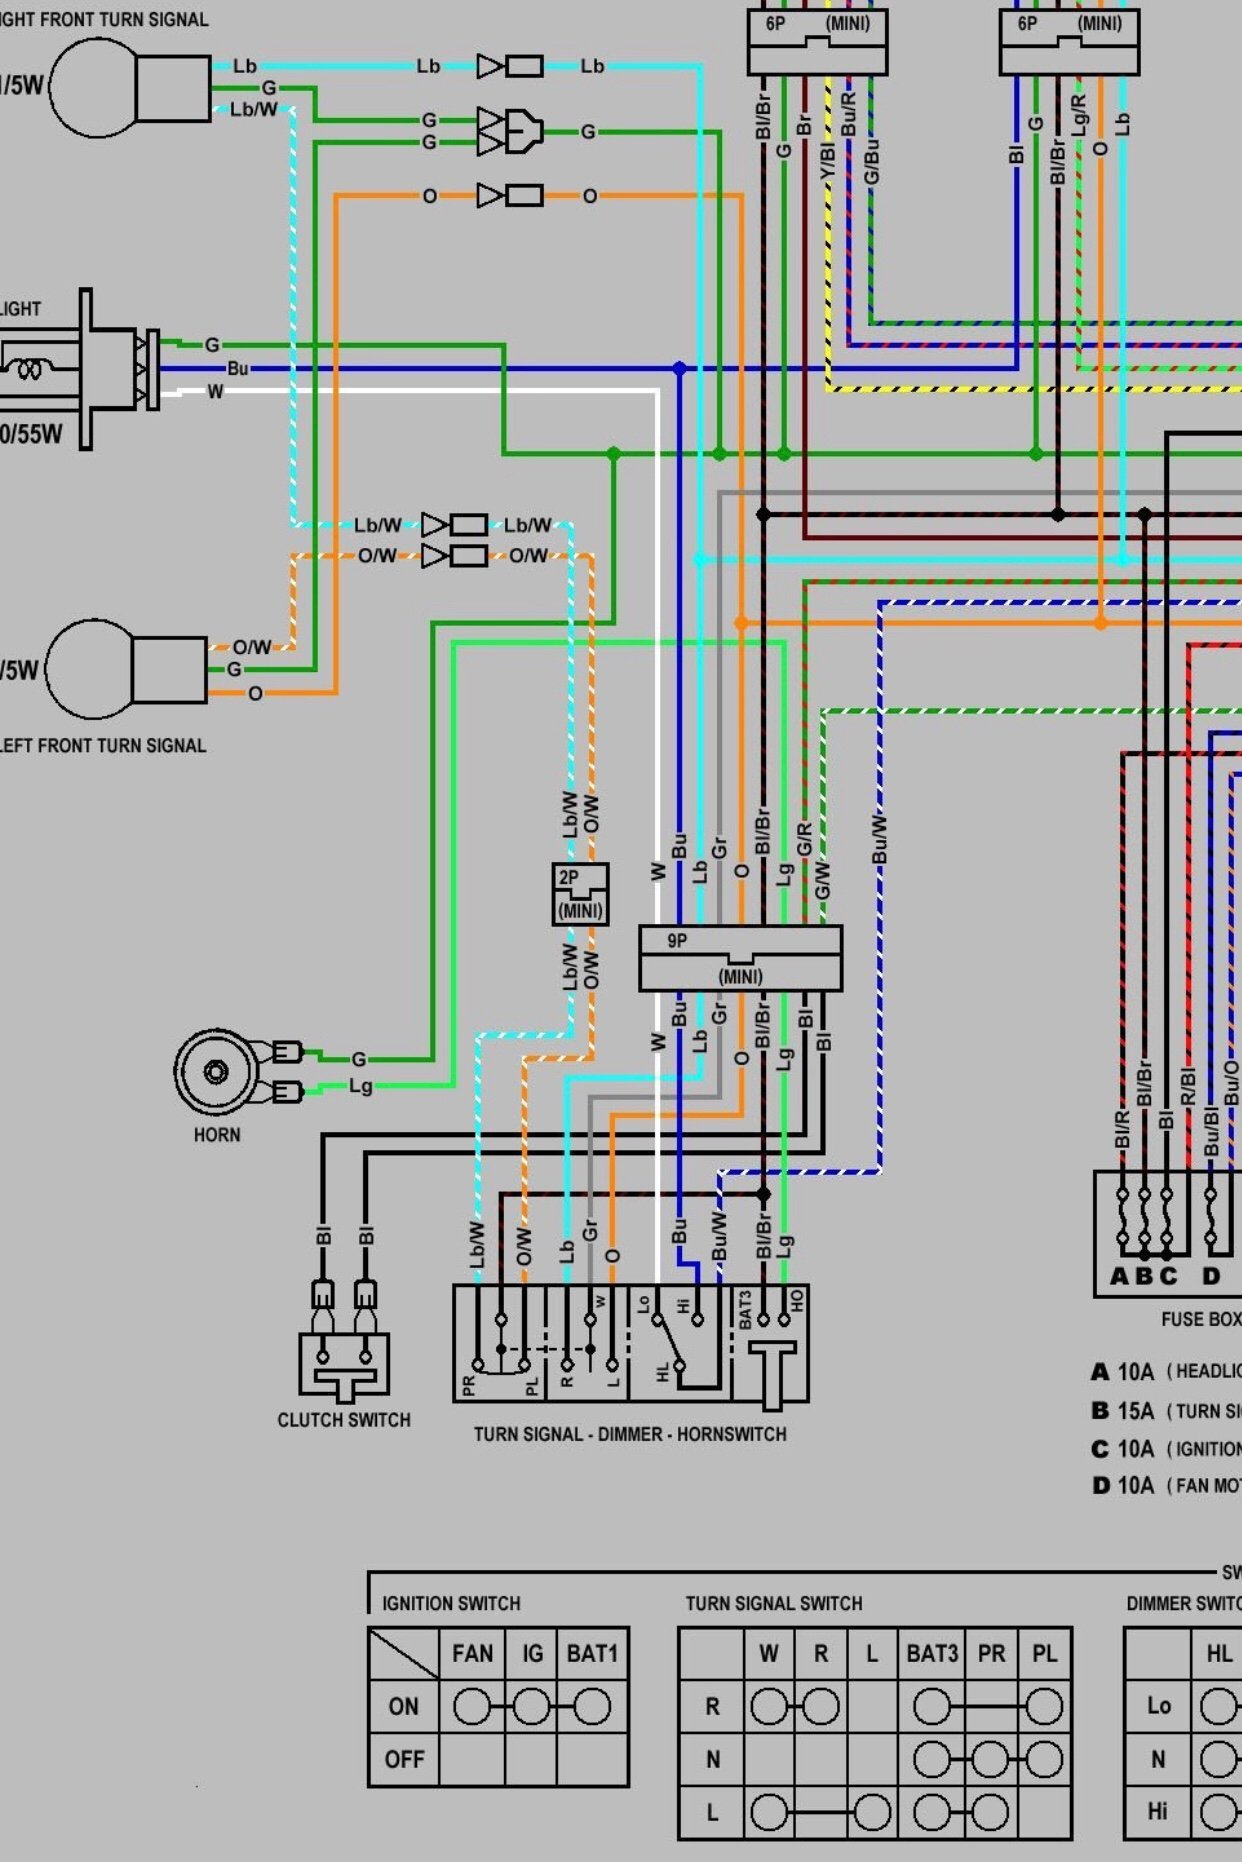Click the 6P (MINI) connector with Y/Bl wire
The width and height of the screenshot is (1242, 1862).
click(817, 42)
